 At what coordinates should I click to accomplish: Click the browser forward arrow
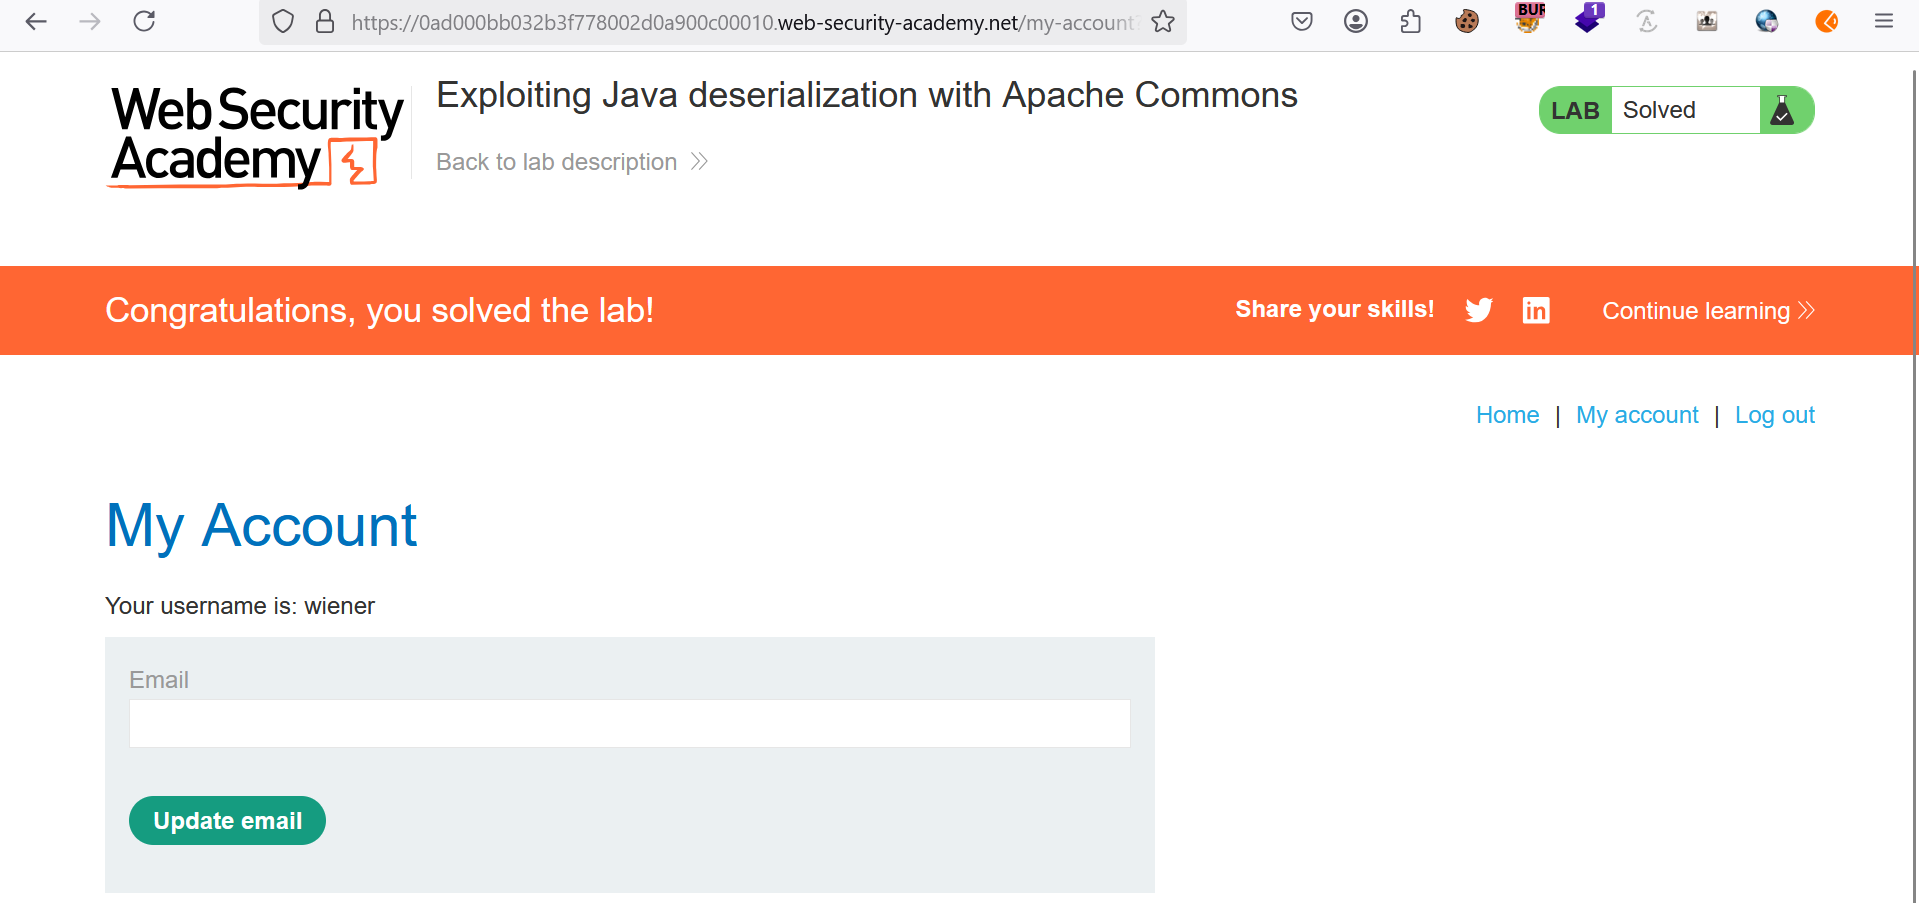(x=90, y=21)
